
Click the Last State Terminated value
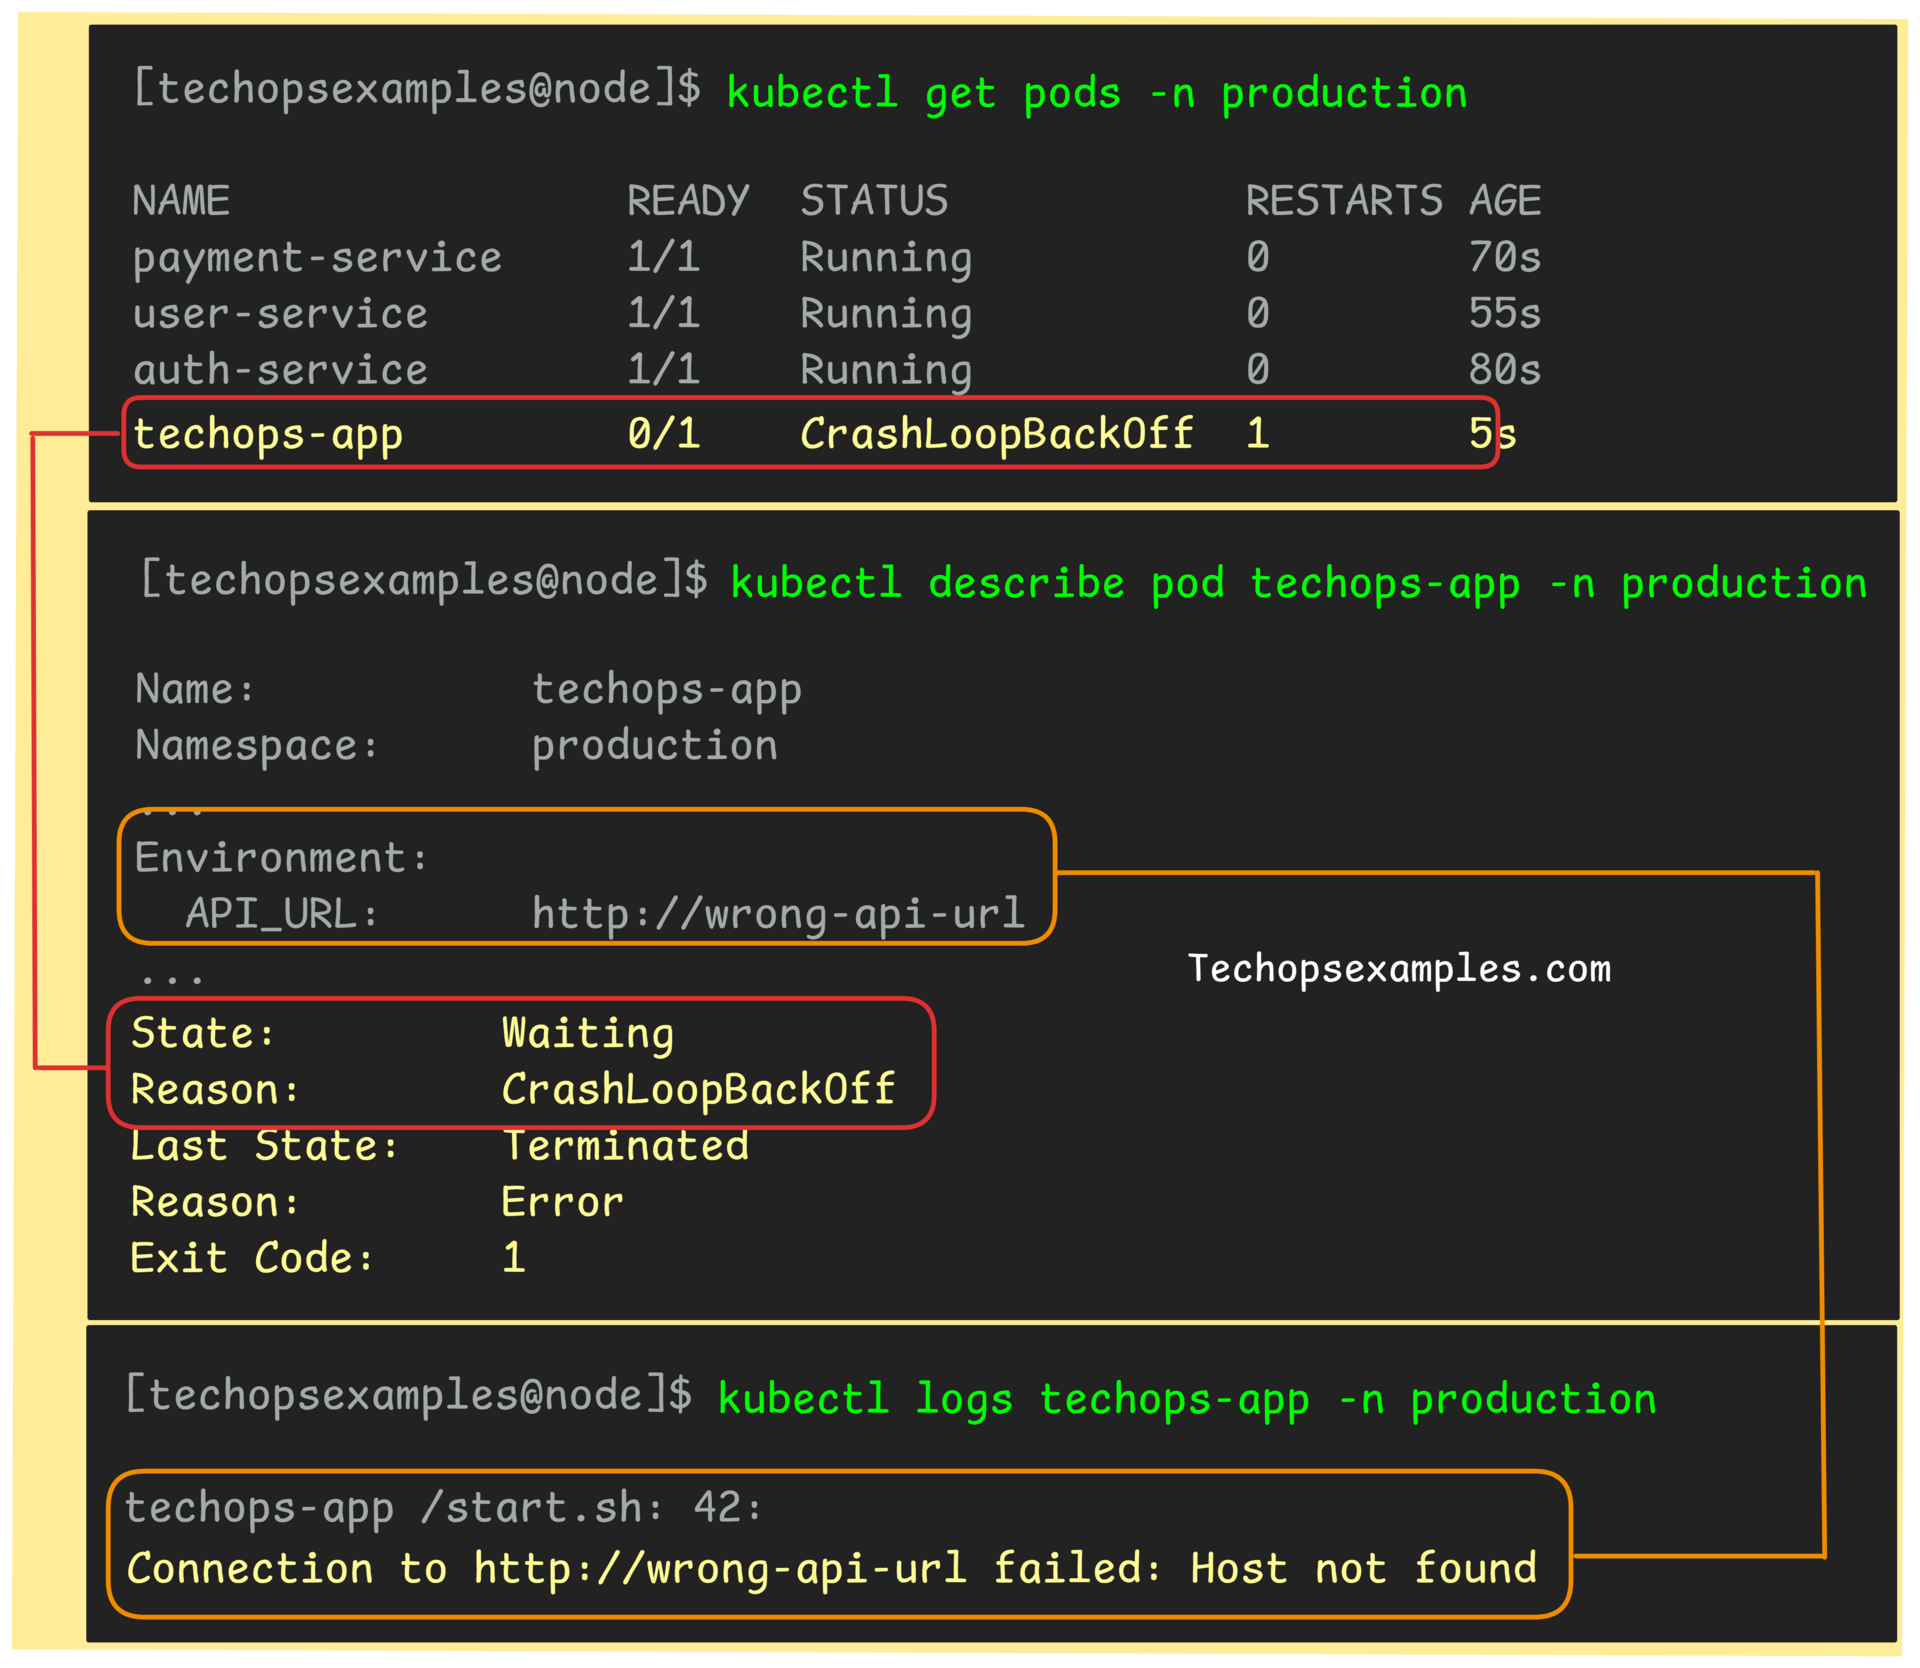[625, 1146]
